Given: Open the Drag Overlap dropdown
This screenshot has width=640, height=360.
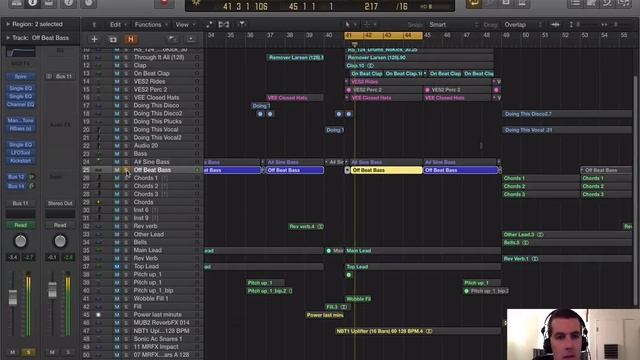Looking at the screenshot, I should (x=523, y=24).
